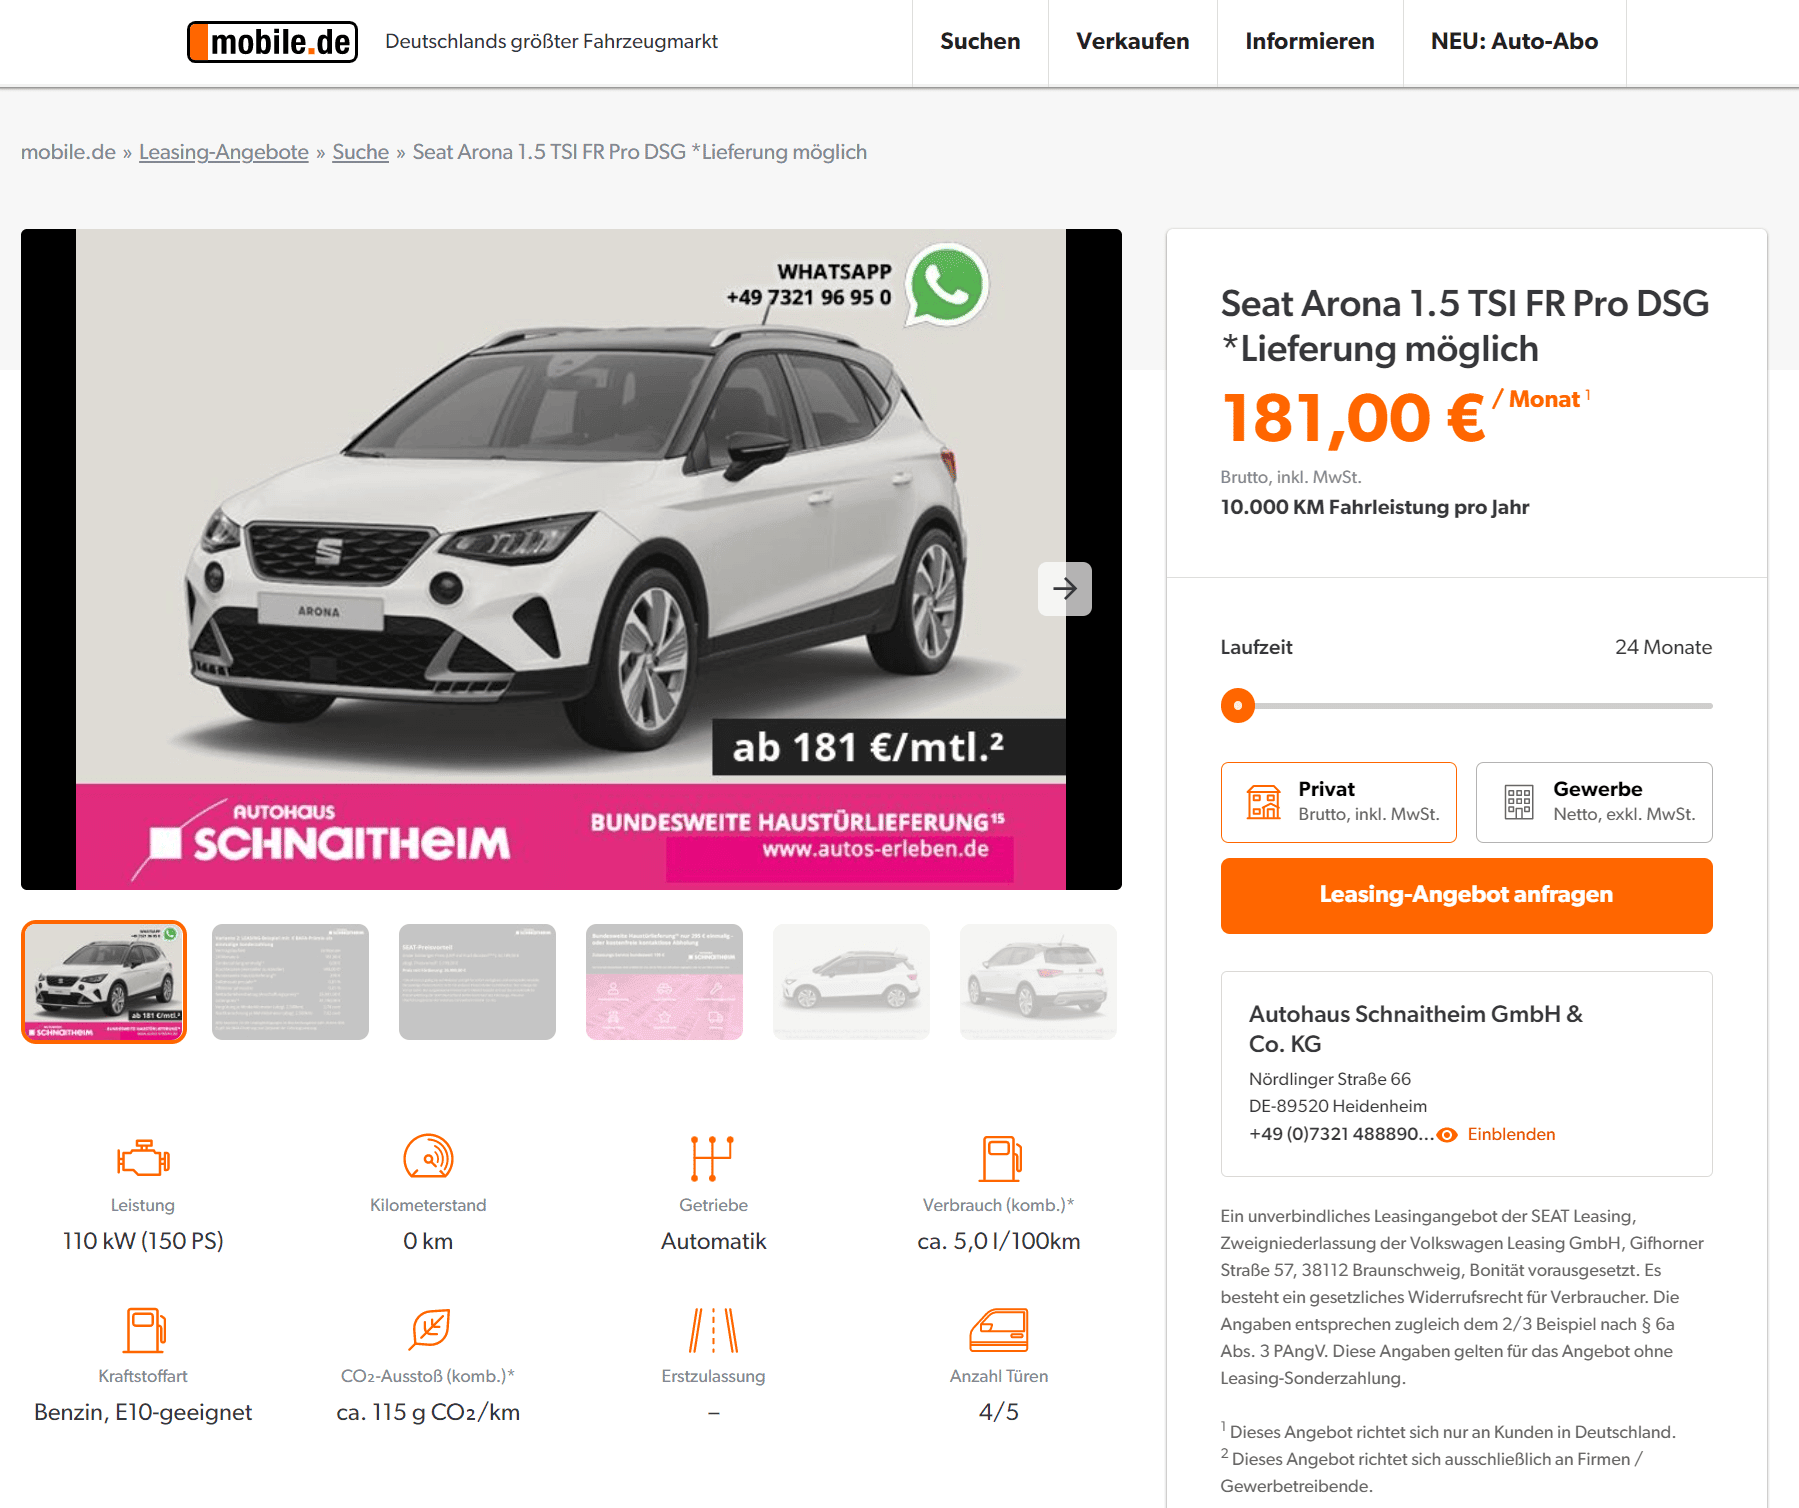The image size is (1799, 1508).
Task: Click the 0 km mileage value
Action: 428,1241
